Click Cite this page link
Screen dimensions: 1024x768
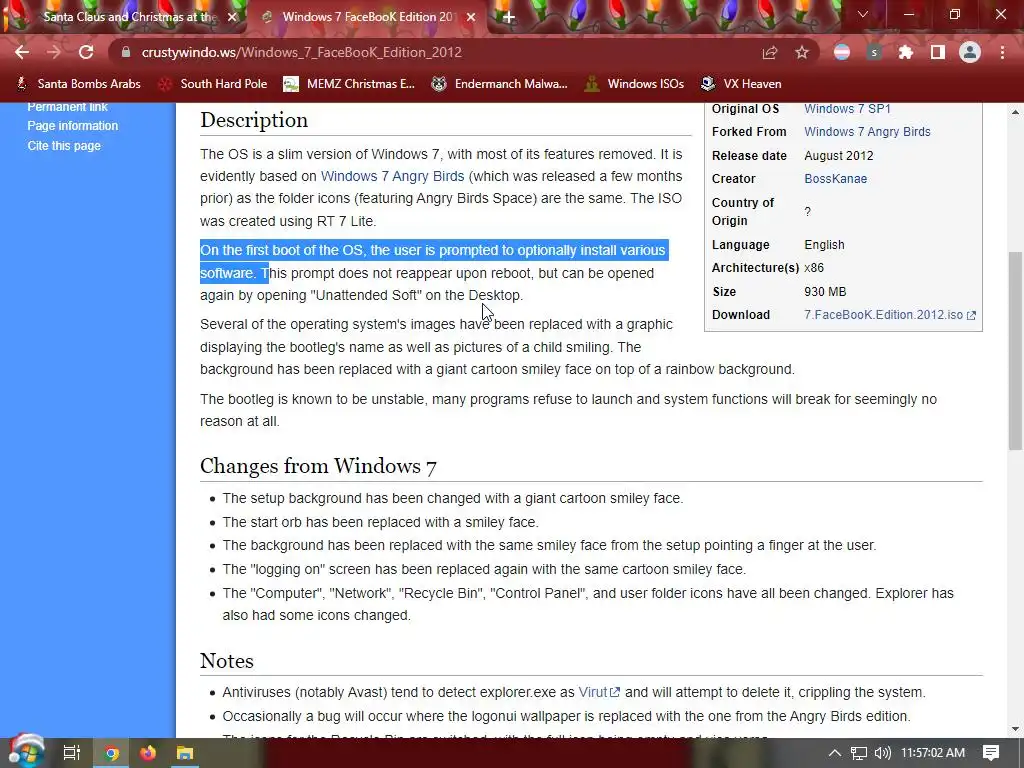click(64, 146)
